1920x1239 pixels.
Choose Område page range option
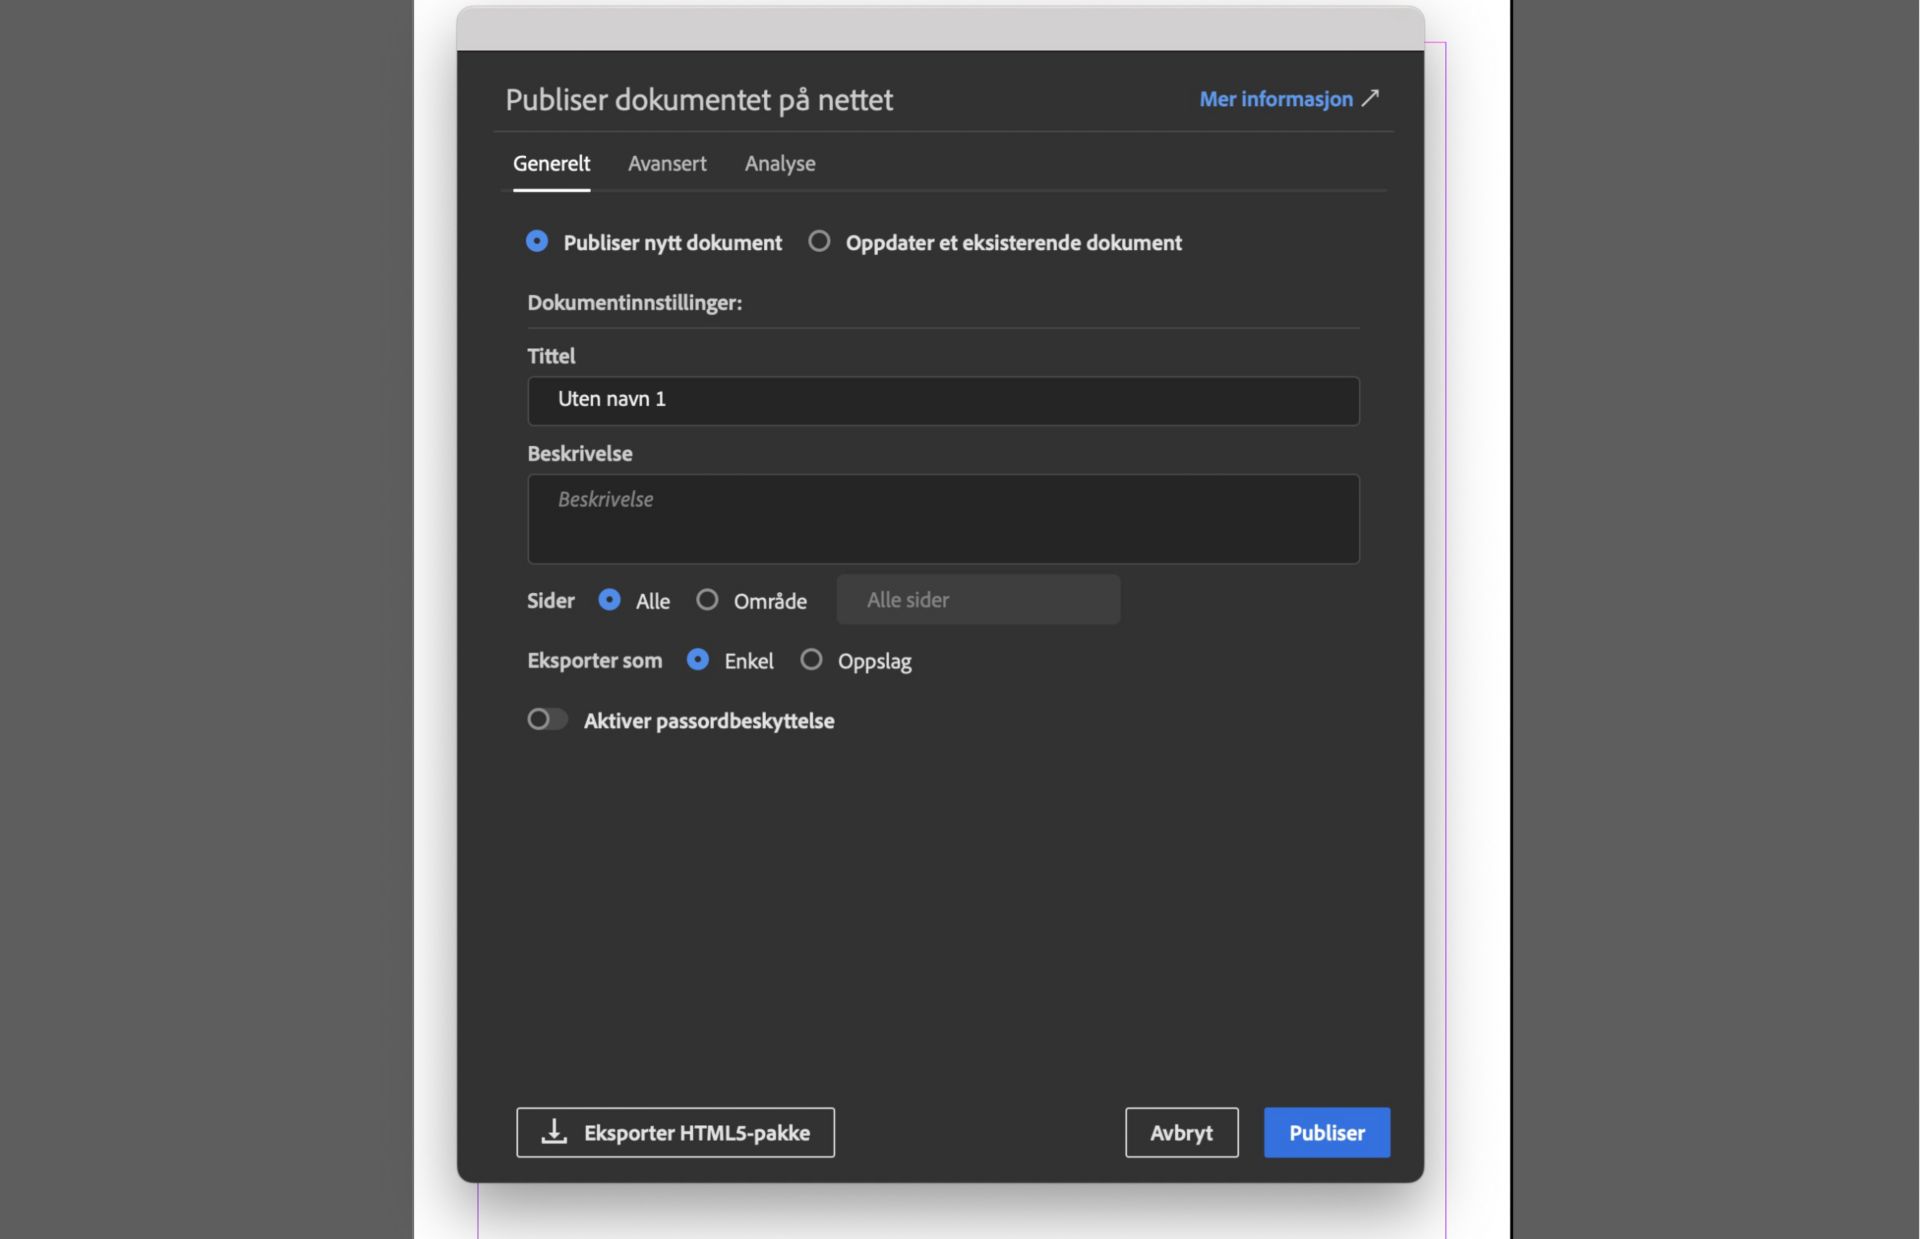coord(707,600)
